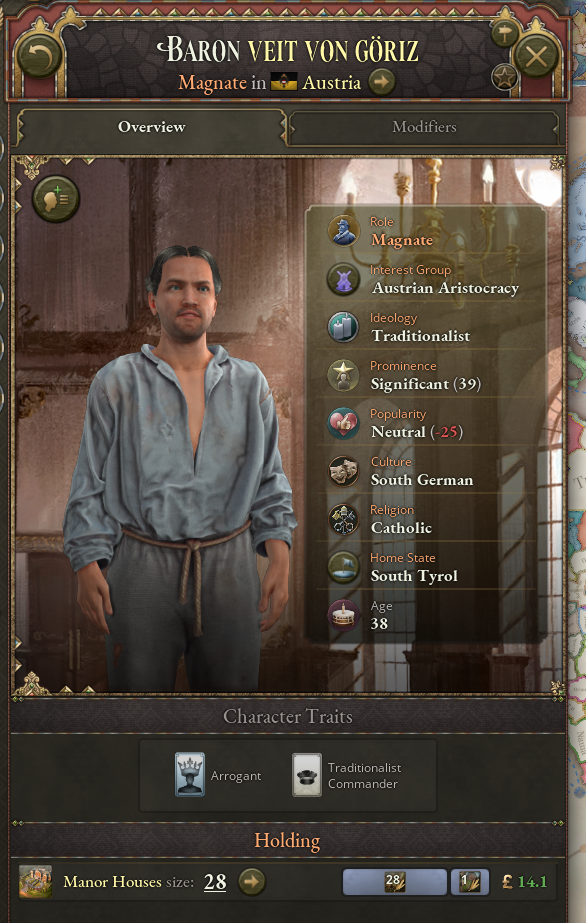
Task: Click the Catholic religion keys icon
Action: (x=343, y=519)
